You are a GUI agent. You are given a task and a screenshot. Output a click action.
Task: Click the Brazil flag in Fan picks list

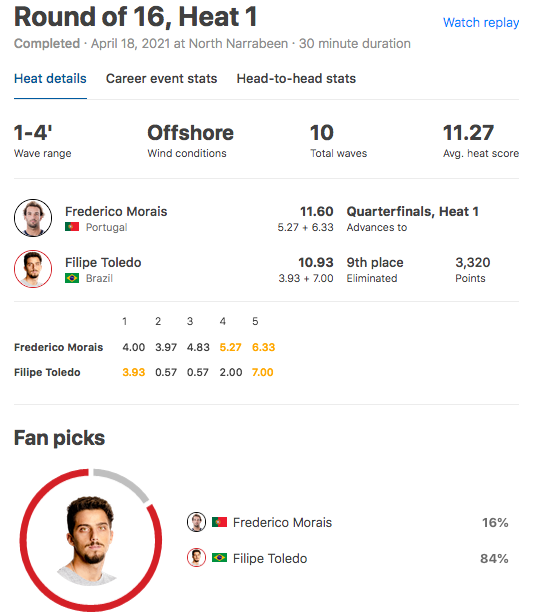click(x=219, y=558)
